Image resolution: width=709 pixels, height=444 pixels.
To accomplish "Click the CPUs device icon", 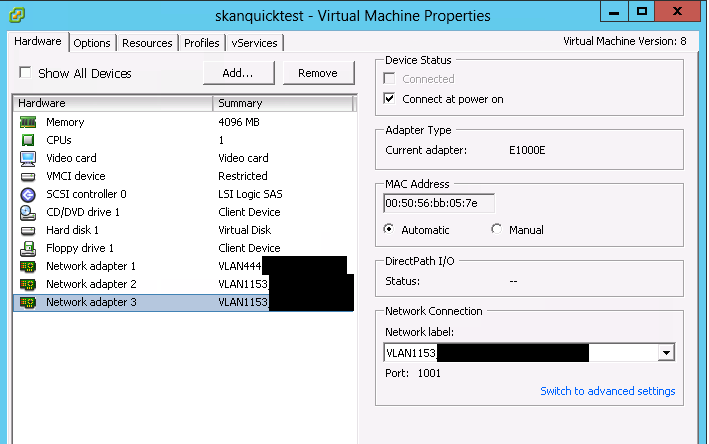I will [x=28, y=140].
